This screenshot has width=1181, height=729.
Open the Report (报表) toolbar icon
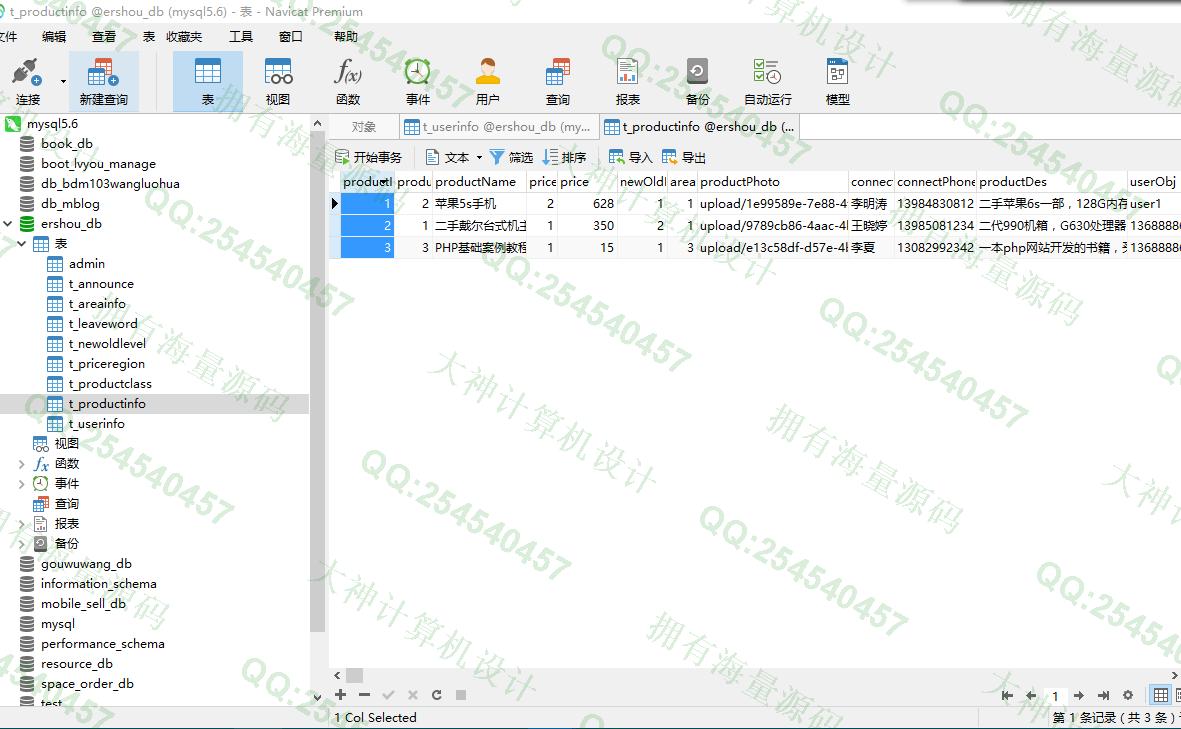click(x=627, y=81)
